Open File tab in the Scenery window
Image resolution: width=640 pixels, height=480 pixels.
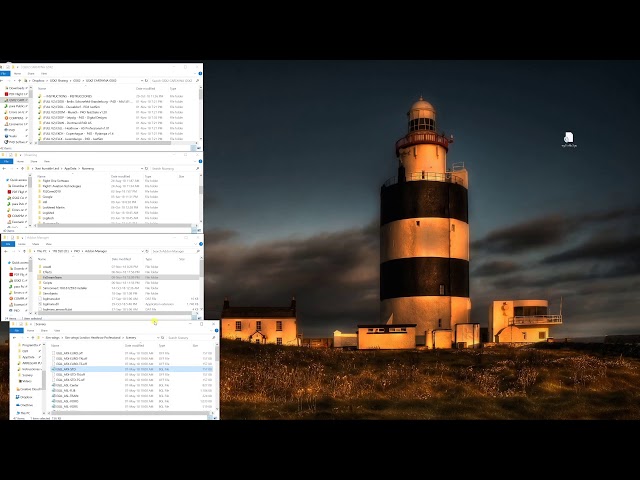click(16, 330)
